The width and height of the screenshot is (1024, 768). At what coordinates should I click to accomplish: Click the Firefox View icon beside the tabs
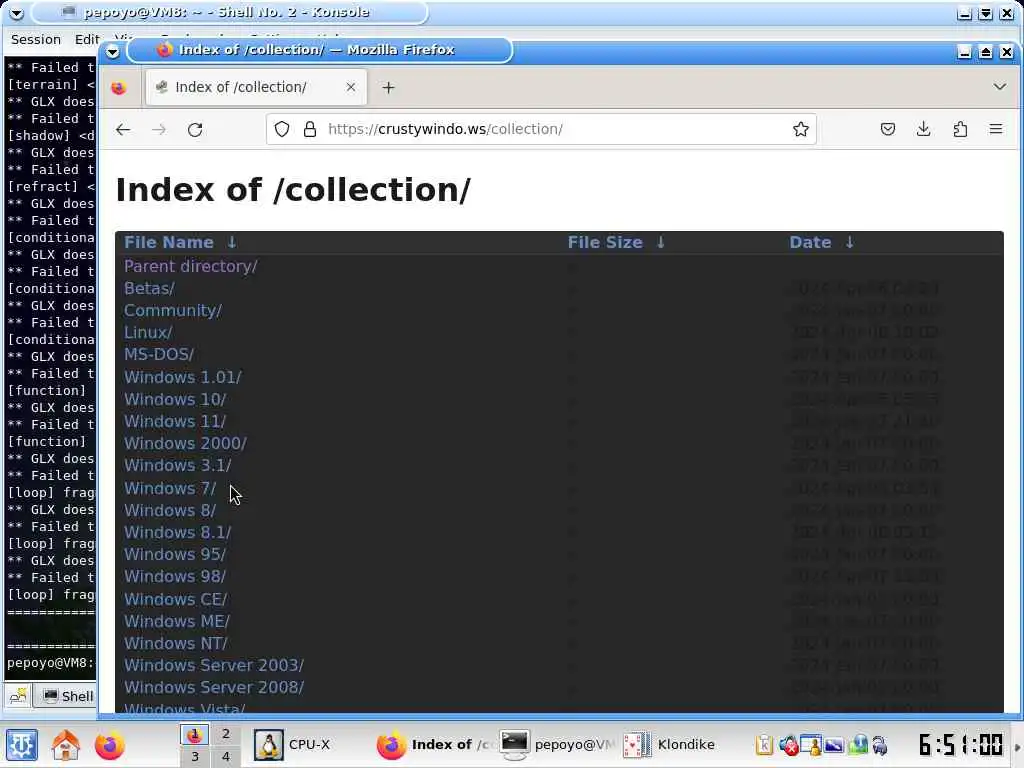coord(119,88)
